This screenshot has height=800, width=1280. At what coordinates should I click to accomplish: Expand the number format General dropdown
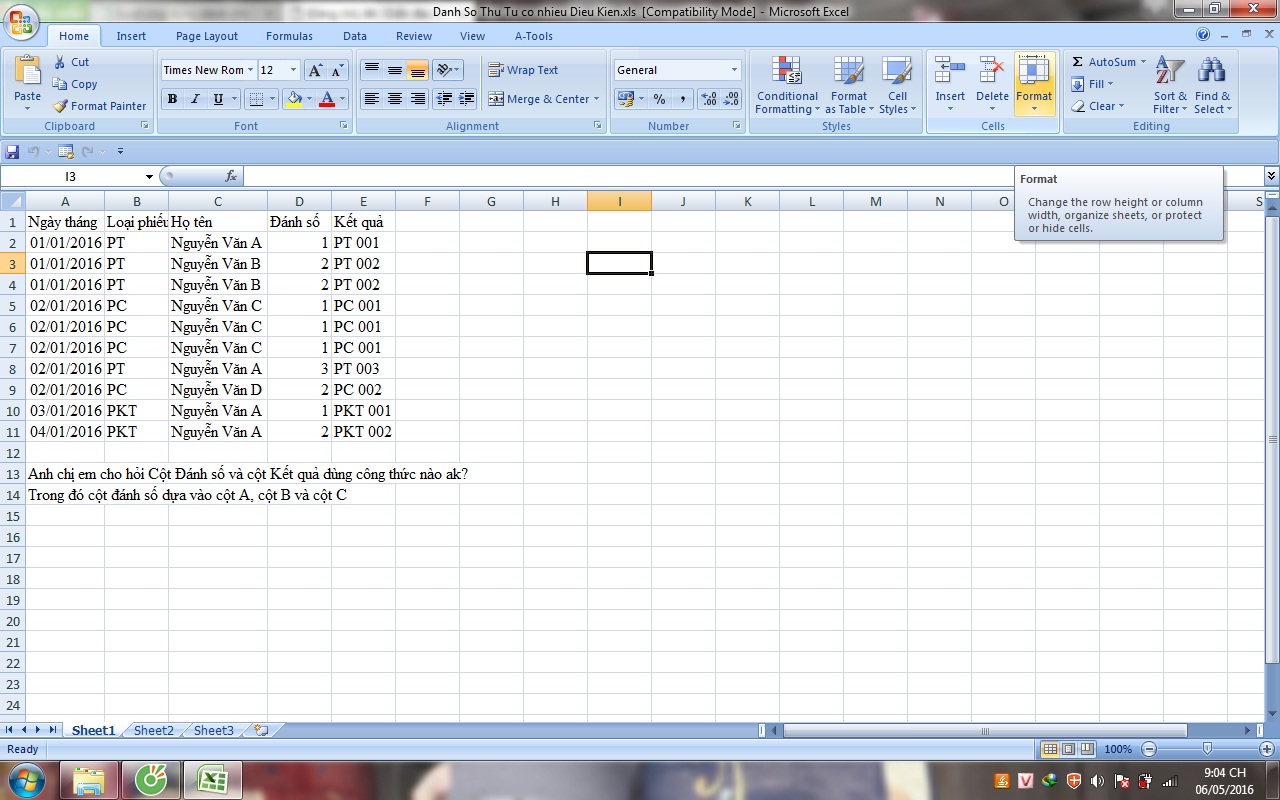tap(734, 70)
